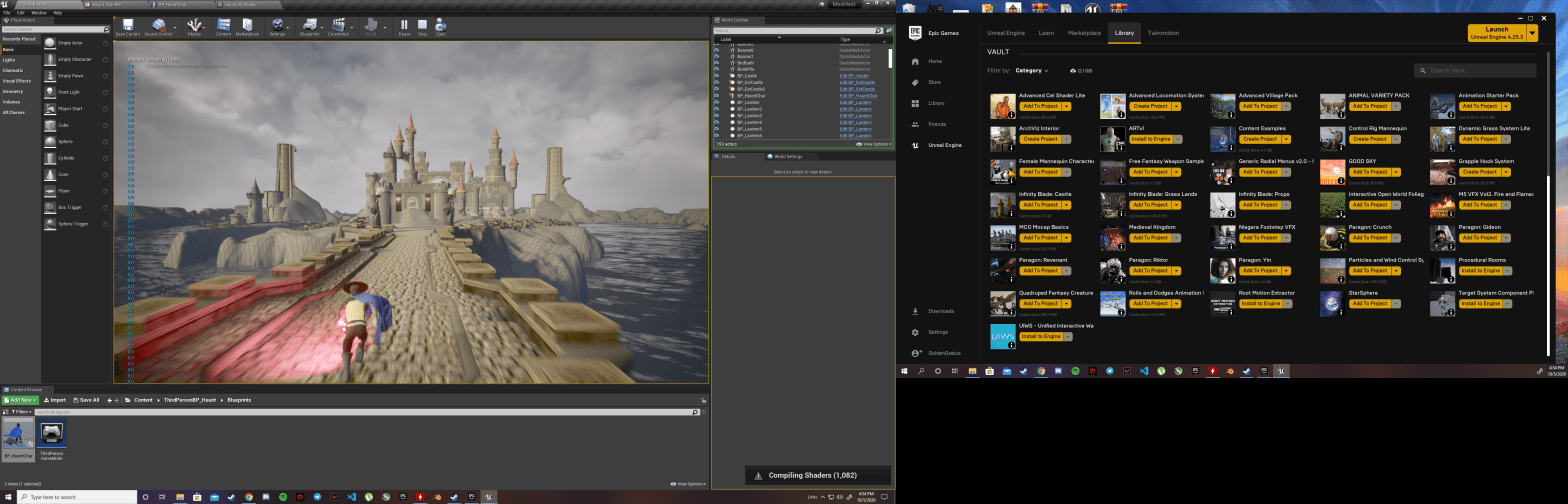Hide the BP_HauntChar actor in outliner
1568x504 pixels.
click(716, 96)
